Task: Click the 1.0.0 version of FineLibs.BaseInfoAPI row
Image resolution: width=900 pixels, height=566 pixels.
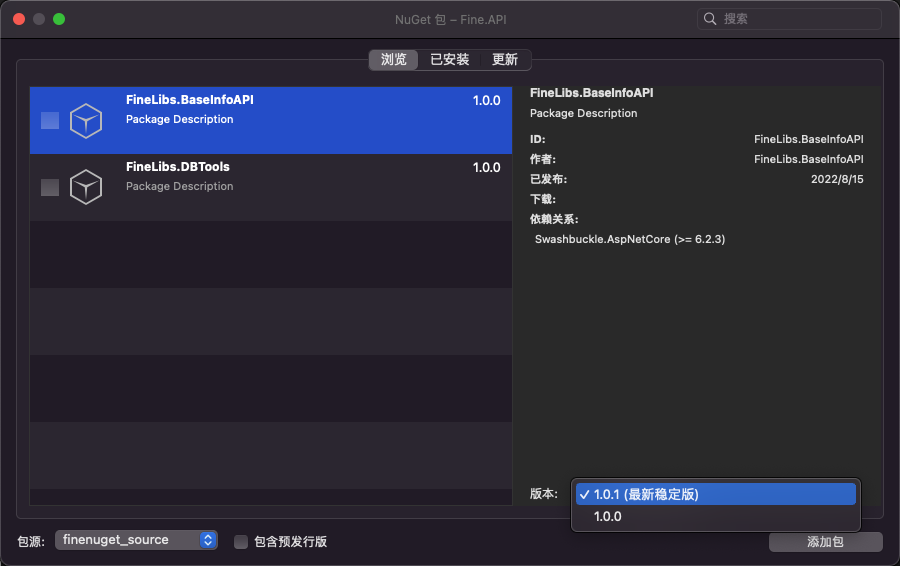Action: (x=486, y=100)
